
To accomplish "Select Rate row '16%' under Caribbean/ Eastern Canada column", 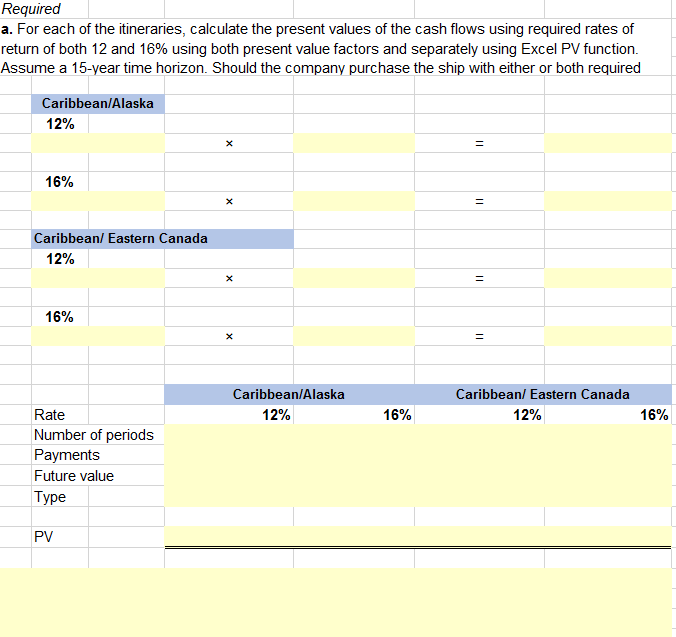I will coord(654,415).
